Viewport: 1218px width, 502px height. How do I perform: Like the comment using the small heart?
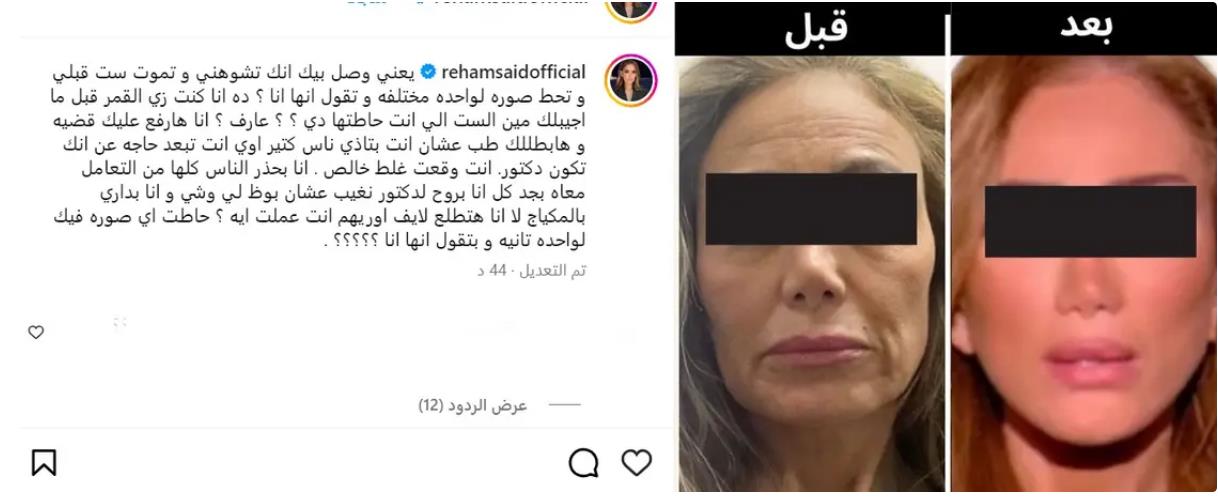point(36,333)
